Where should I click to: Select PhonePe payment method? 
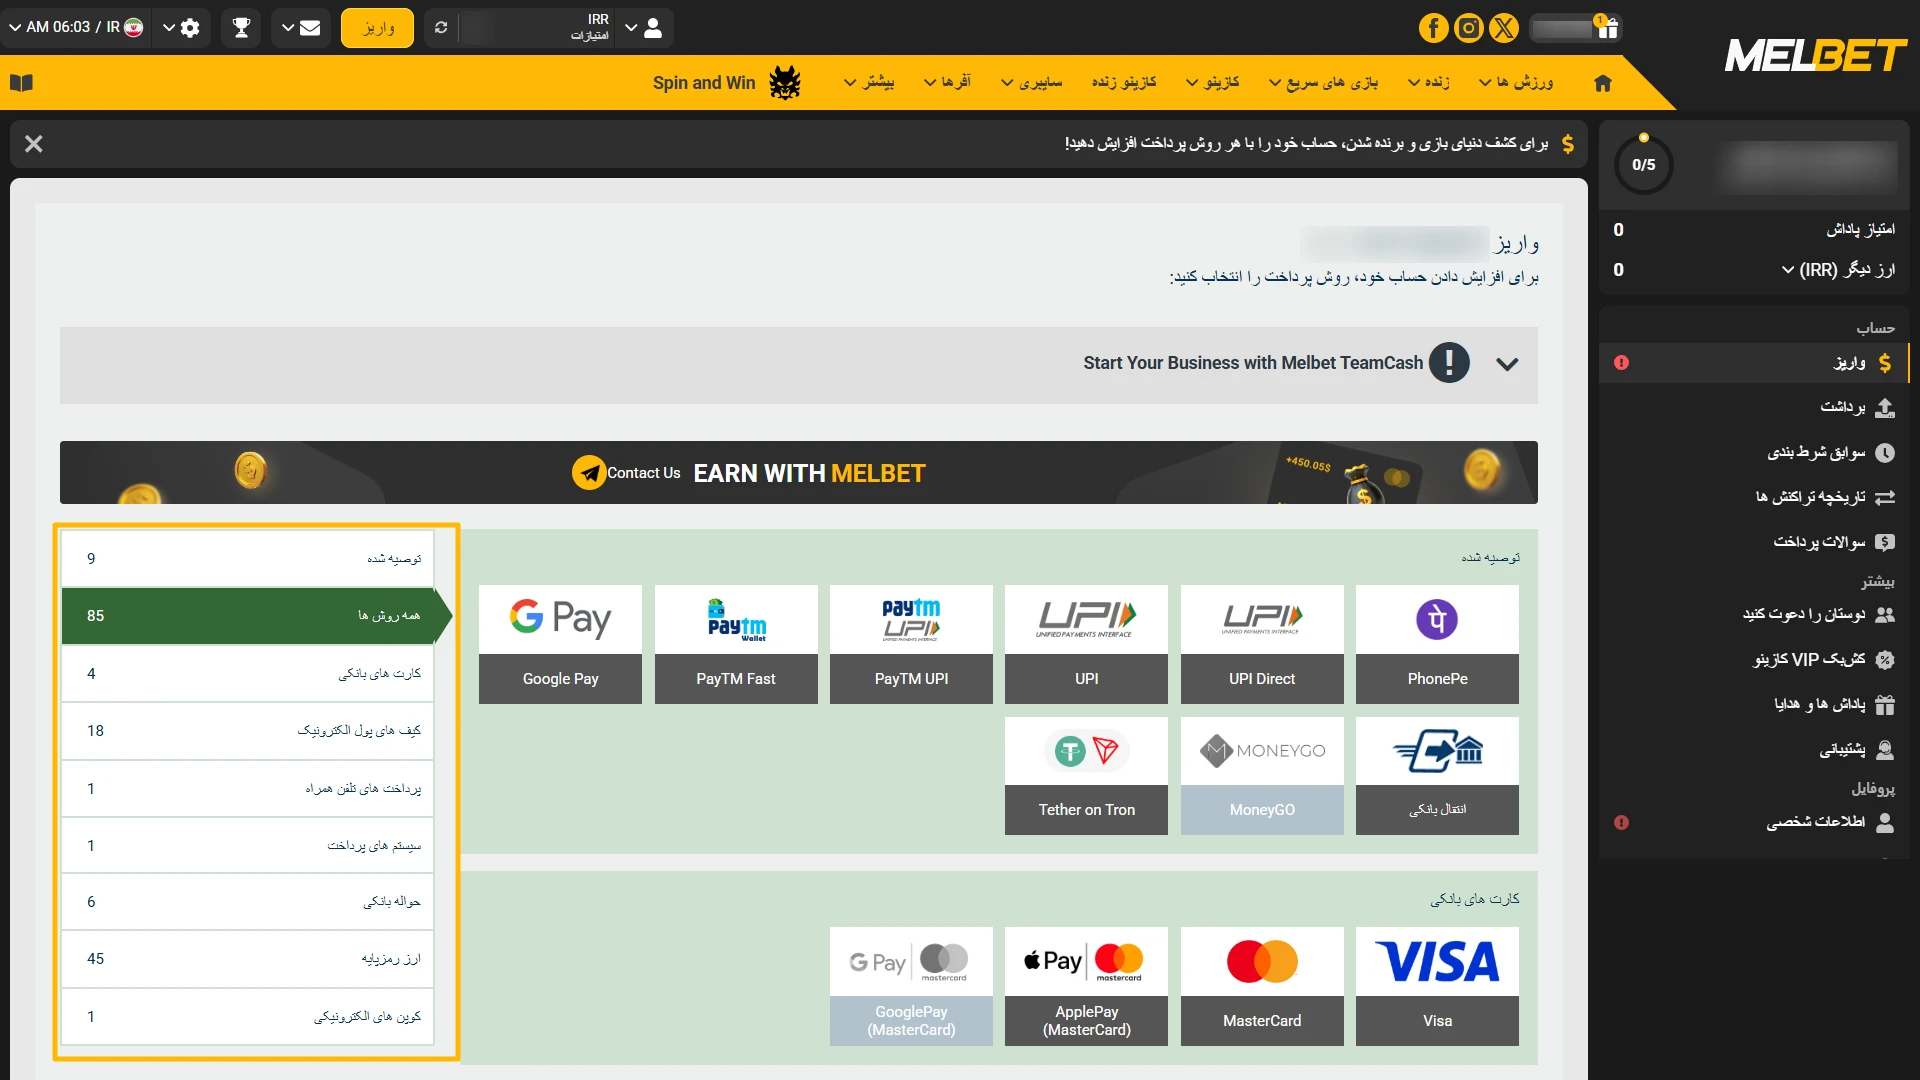click(1437, 644)
